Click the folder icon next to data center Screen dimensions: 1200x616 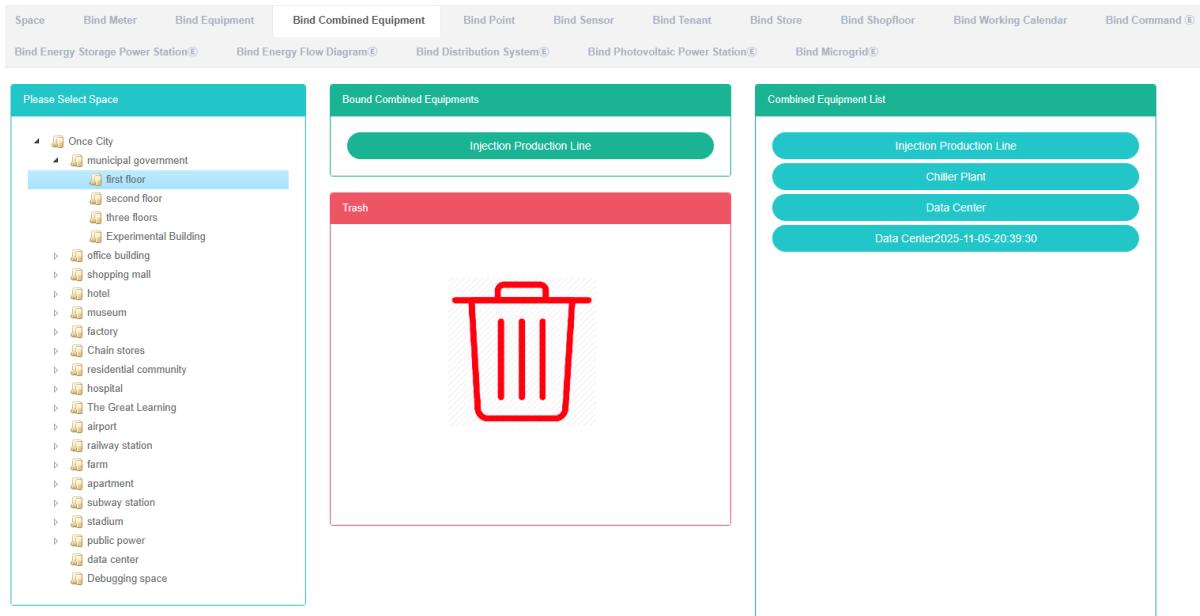(x=77, y=560)
